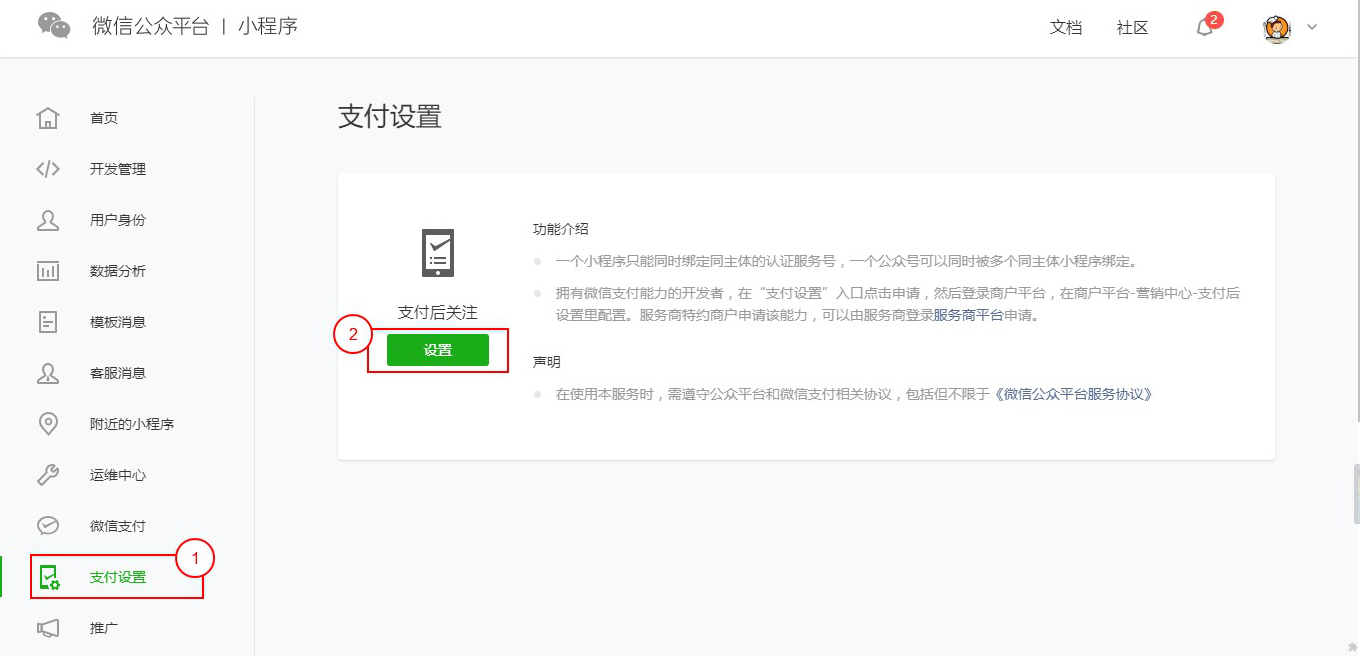Image resolution: width=1360 pixels, height=656 pixels.
Task: Select 模板消息 in the sidebar
Action: pos(118,322)
